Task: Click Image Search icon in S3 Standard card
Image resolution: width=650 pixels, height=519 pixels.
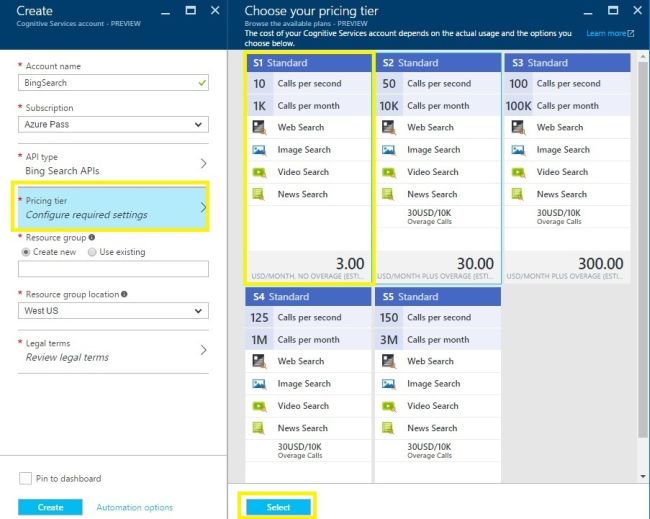Action: click(x=518, y=150)
